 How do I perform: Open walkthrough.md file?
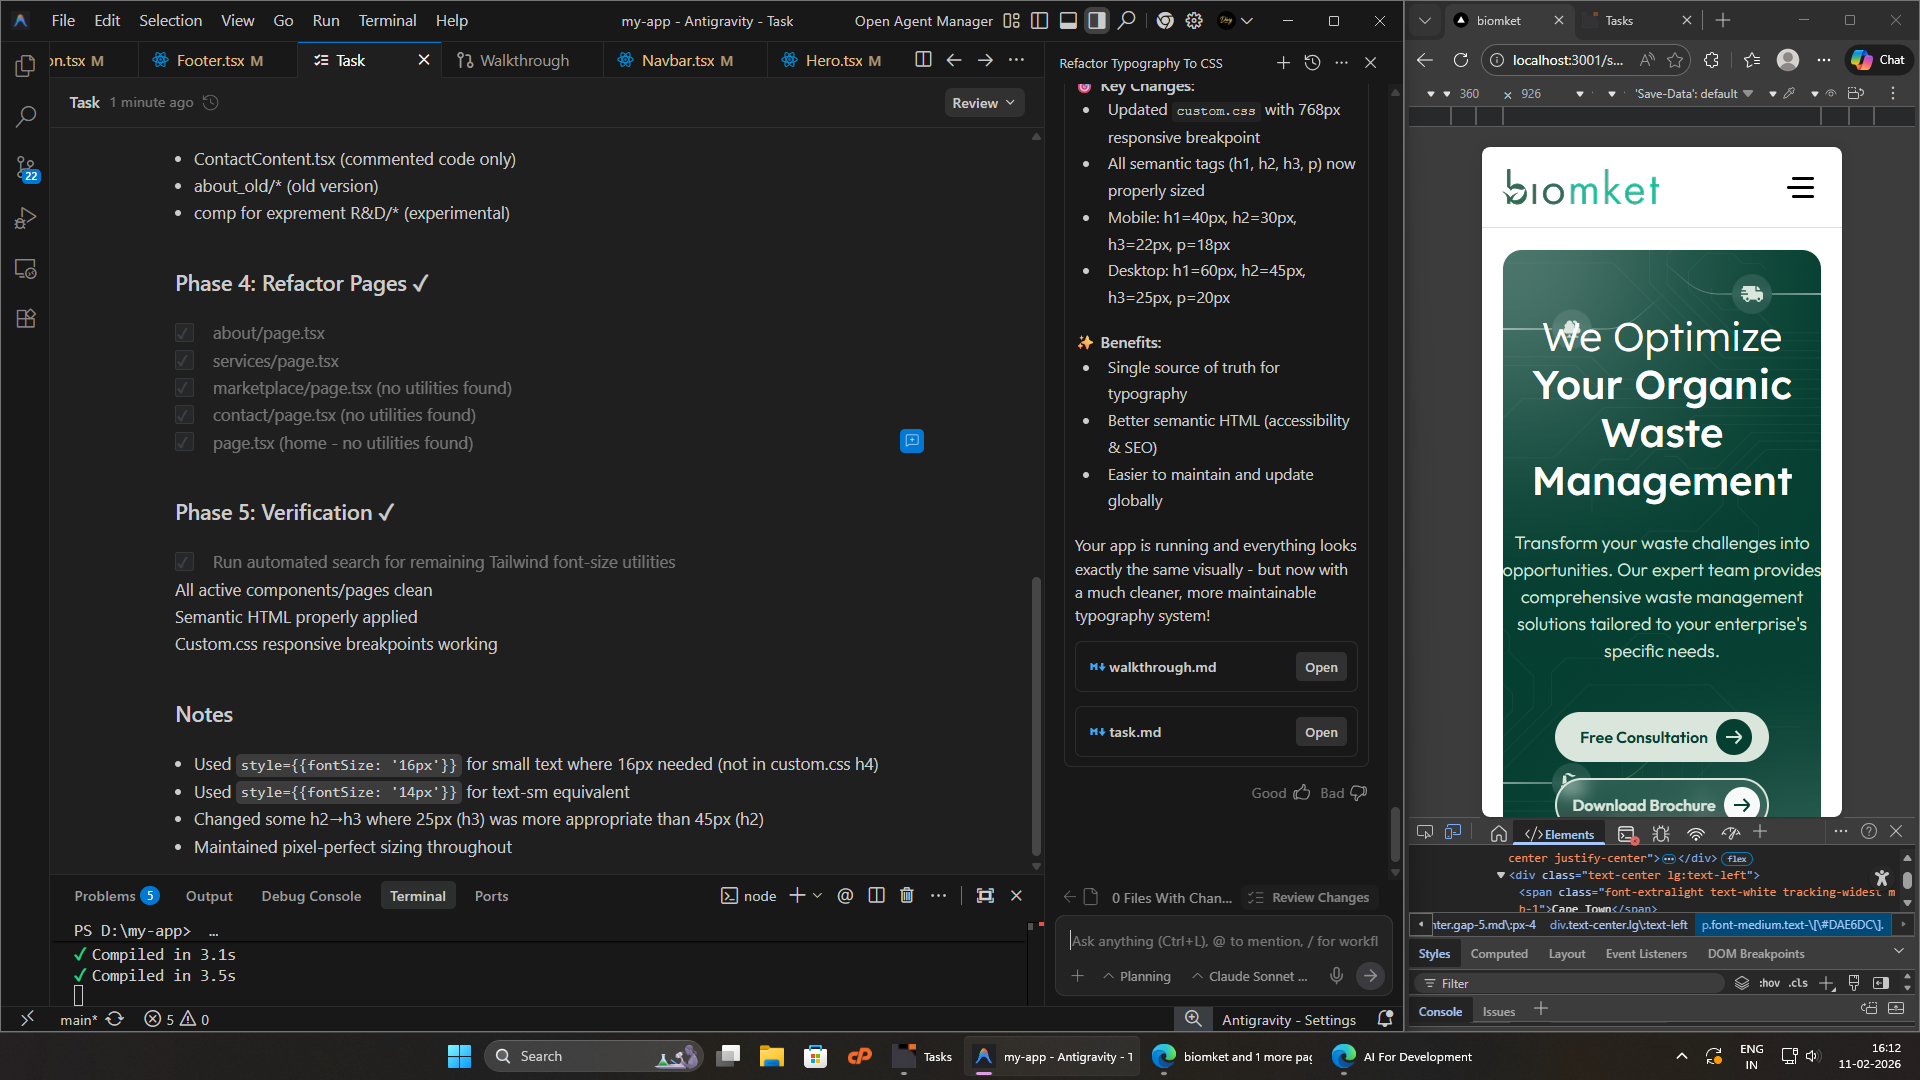(1320, 667)
